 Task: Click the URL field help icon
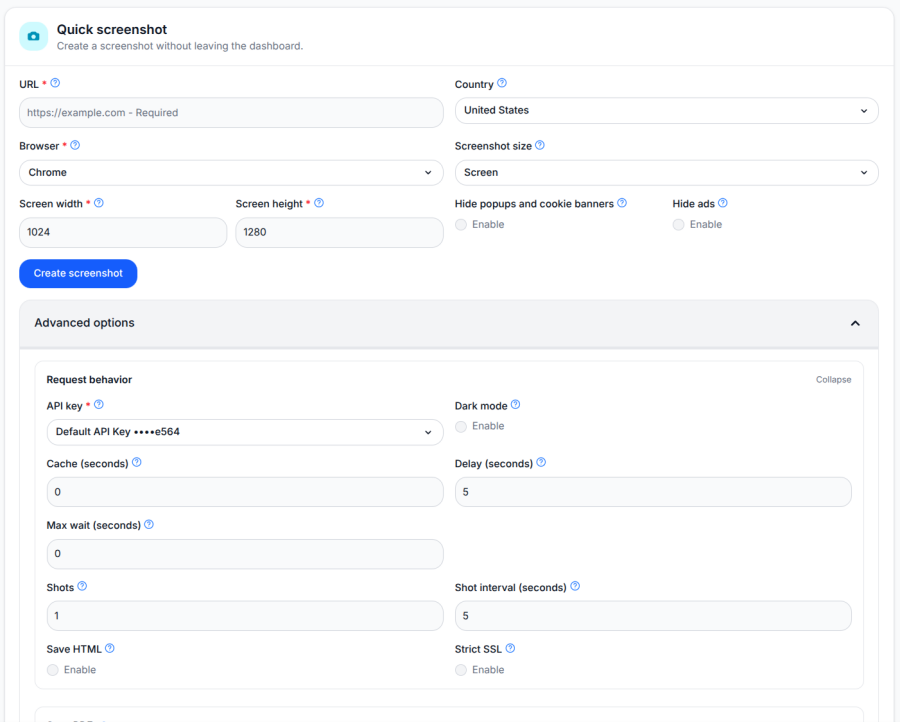(53, 84)
